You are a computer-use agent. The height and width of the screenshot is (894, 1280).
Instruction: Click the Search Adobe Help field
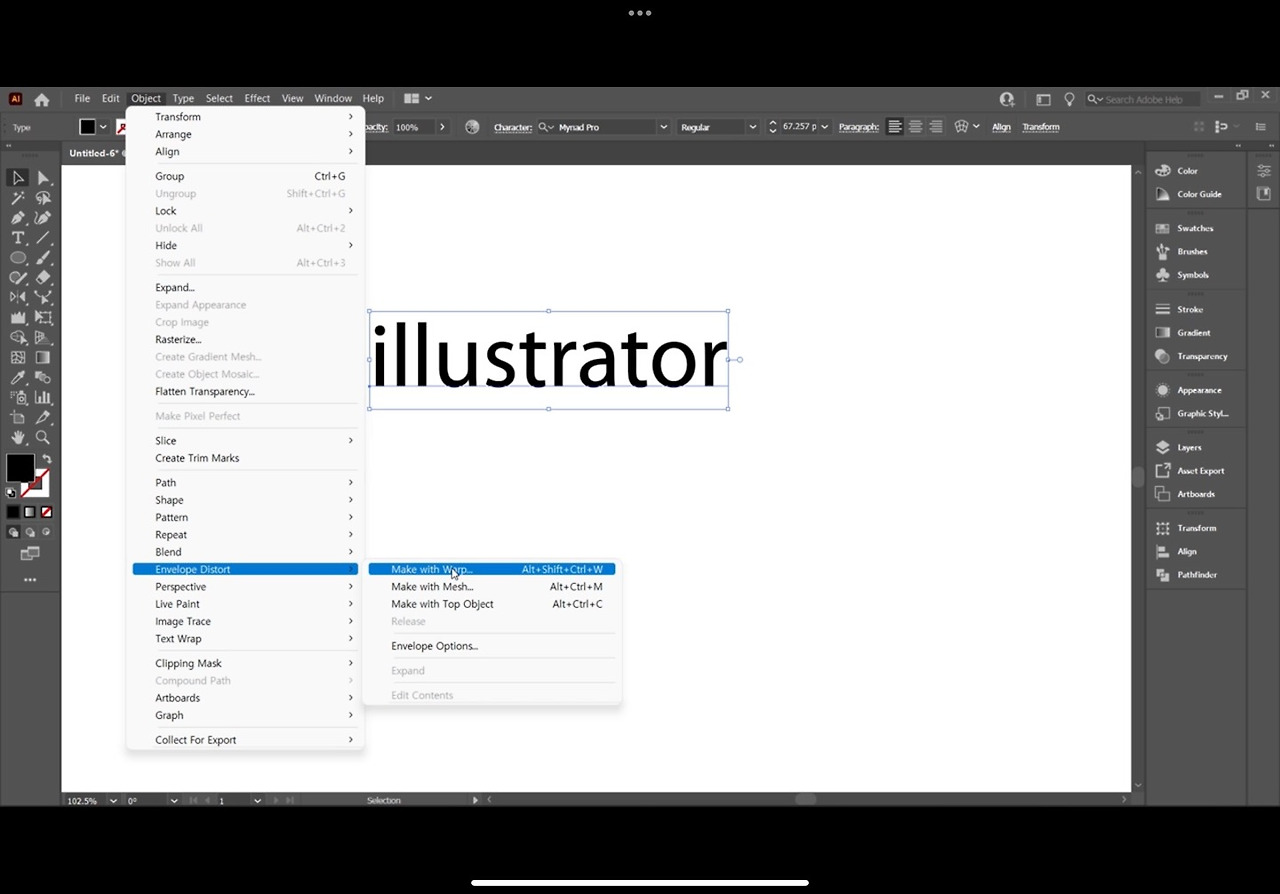[x=1144, y=99]
